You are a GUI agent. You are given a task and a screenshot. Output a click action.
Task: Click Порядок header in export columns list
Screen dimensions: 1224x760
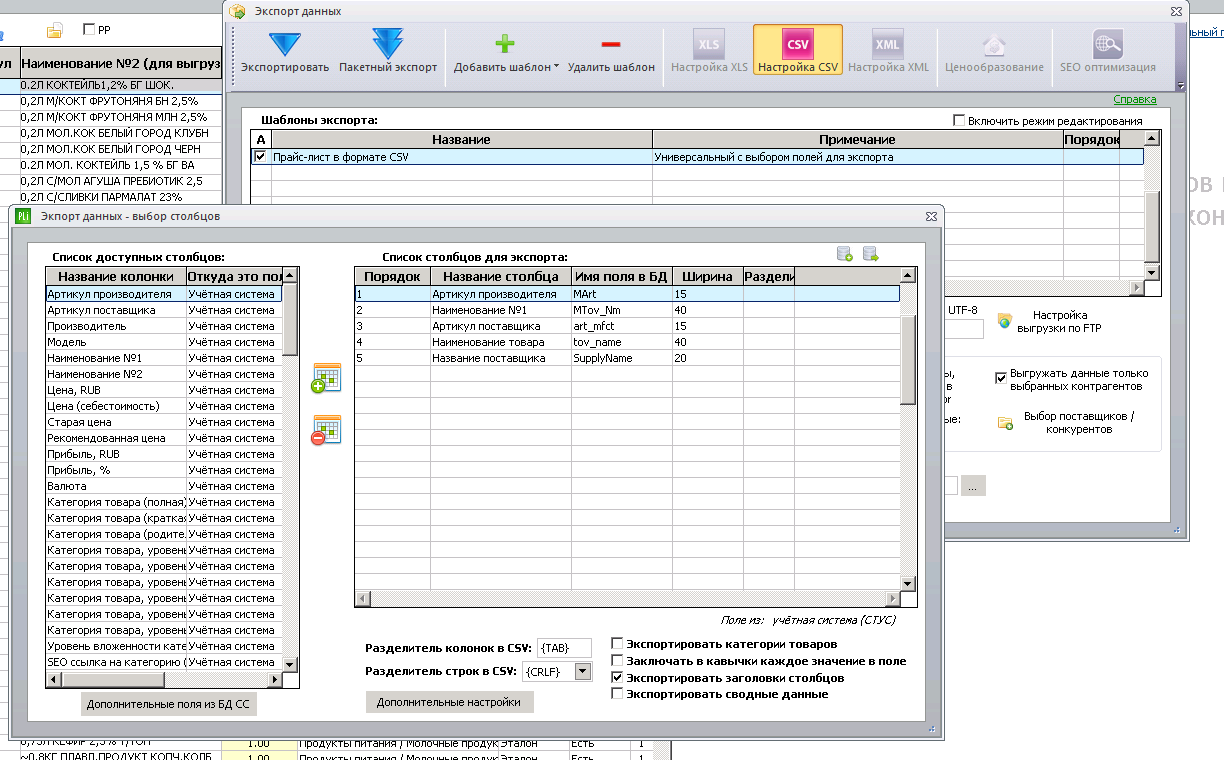[x=392, y=276]
